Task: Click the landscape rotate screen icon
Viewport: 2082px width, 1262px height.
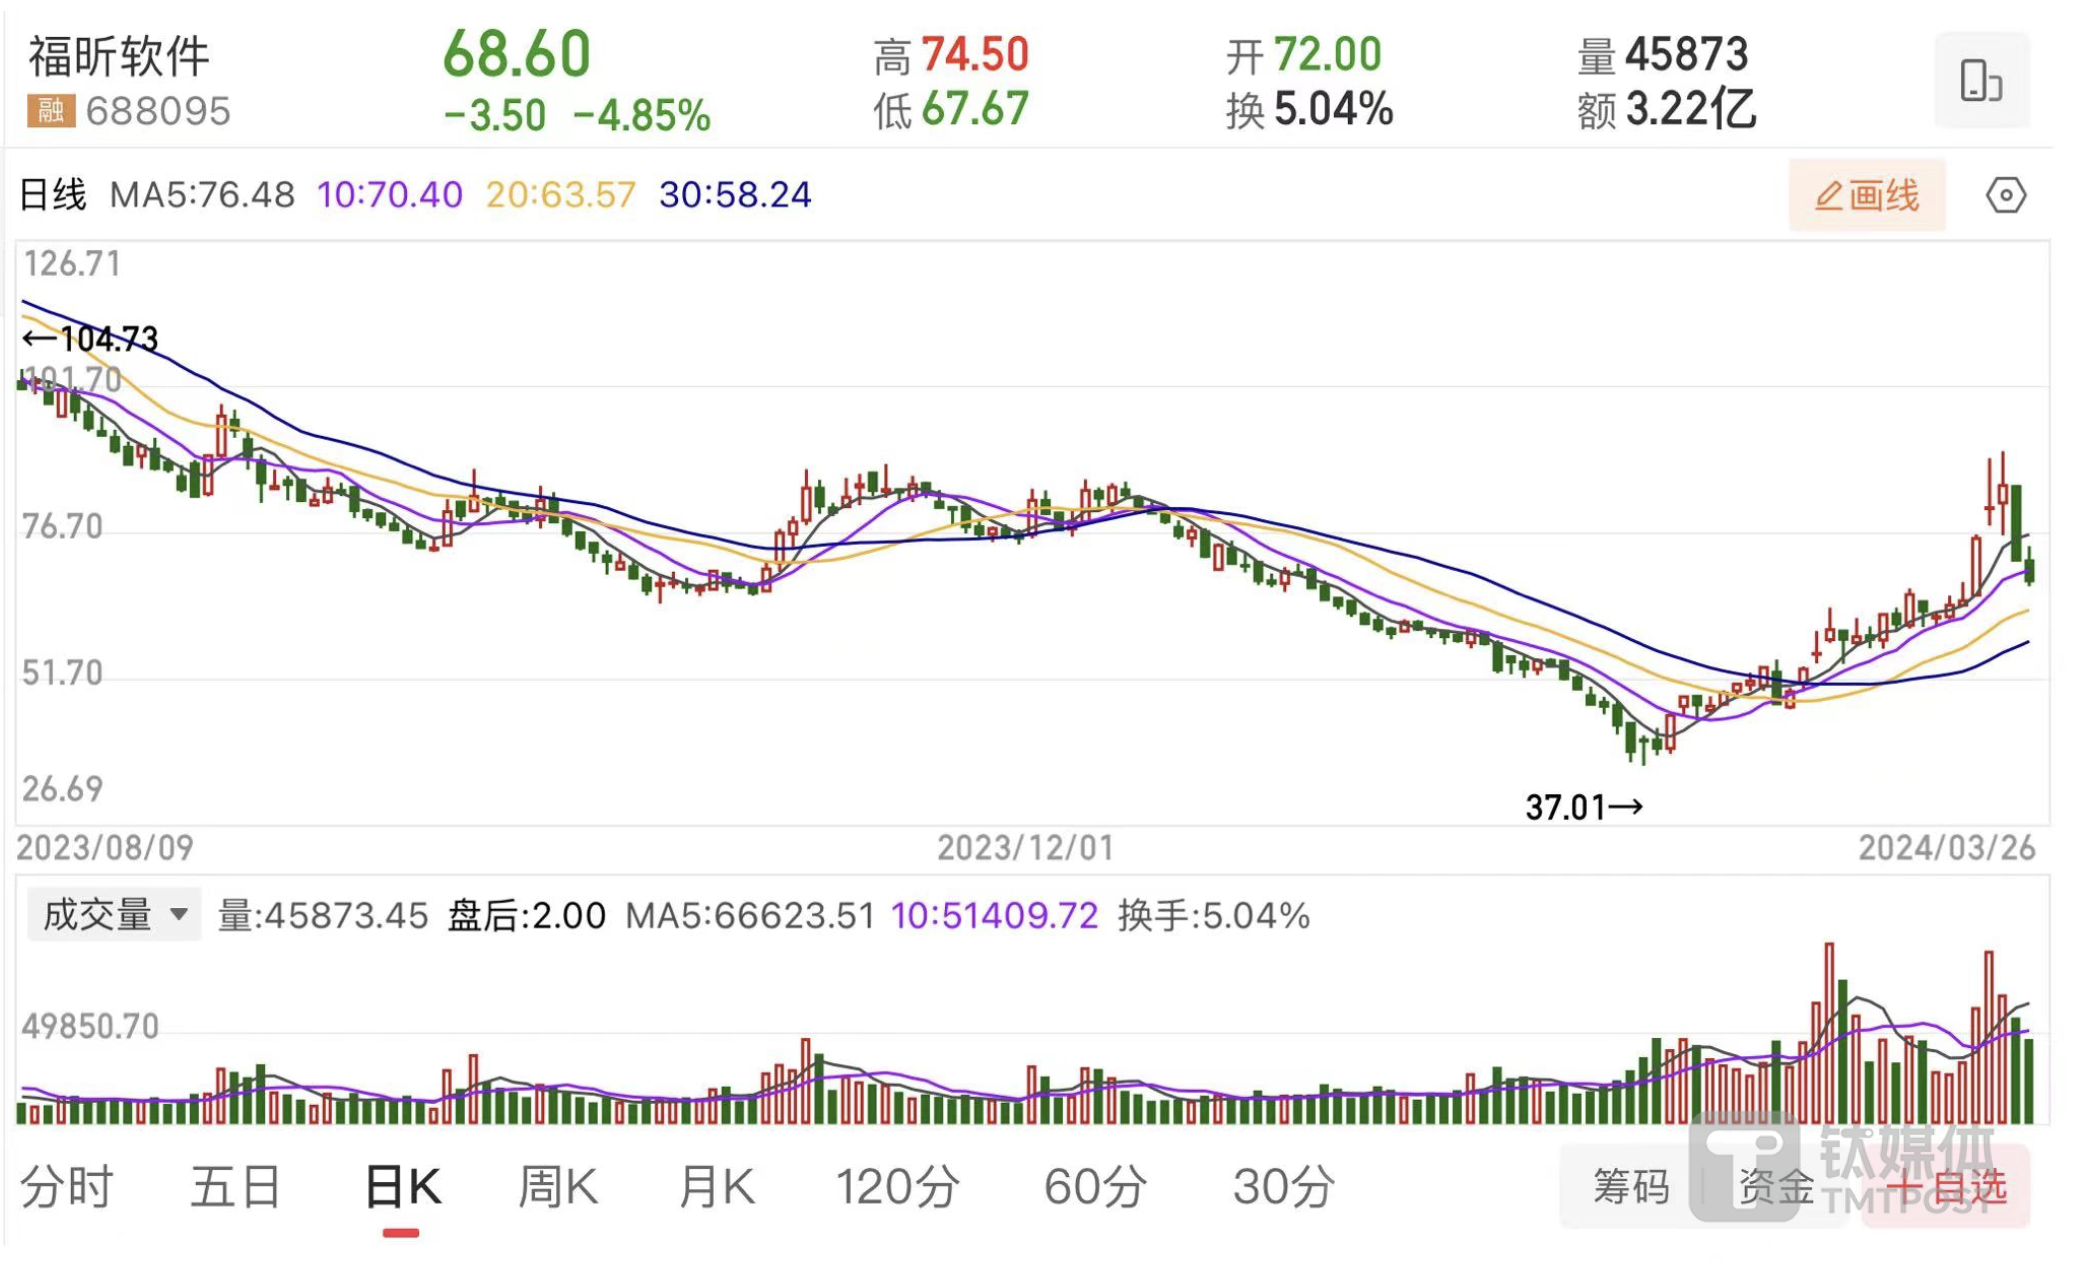Action: coord(1980,80)
